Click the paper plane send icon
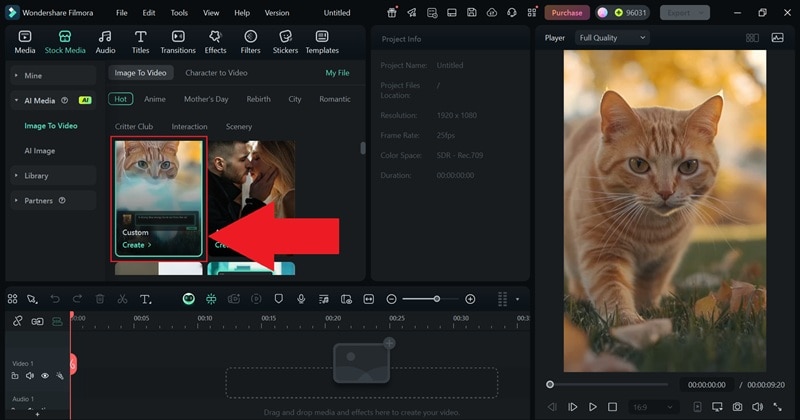800x420 pixels. (412, 13)
